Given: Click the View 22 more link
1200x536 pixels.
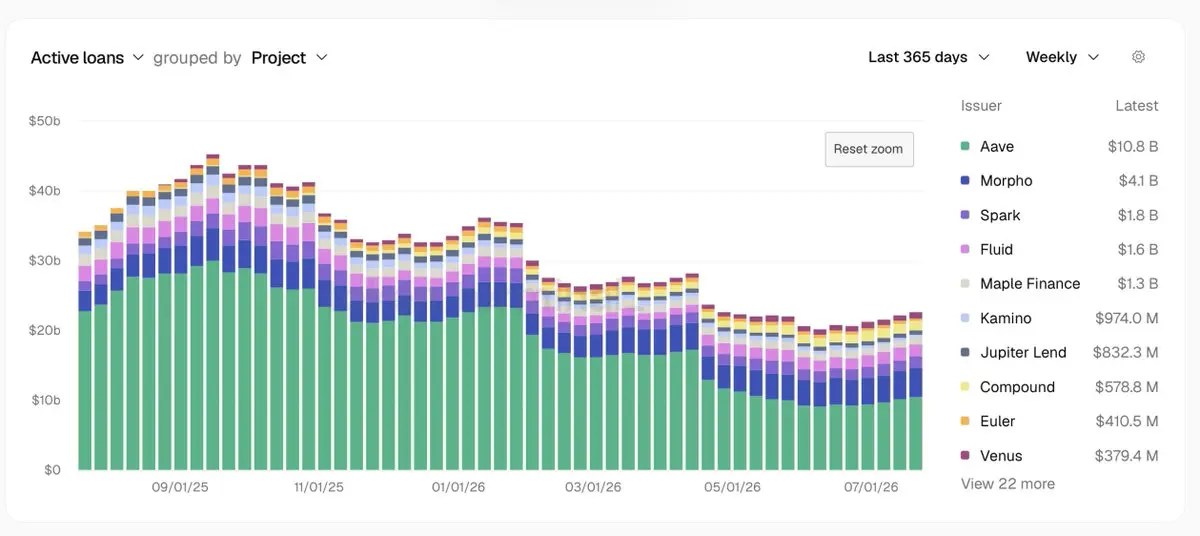Looking at the screenshot, I should click(x=1008, y=484).
